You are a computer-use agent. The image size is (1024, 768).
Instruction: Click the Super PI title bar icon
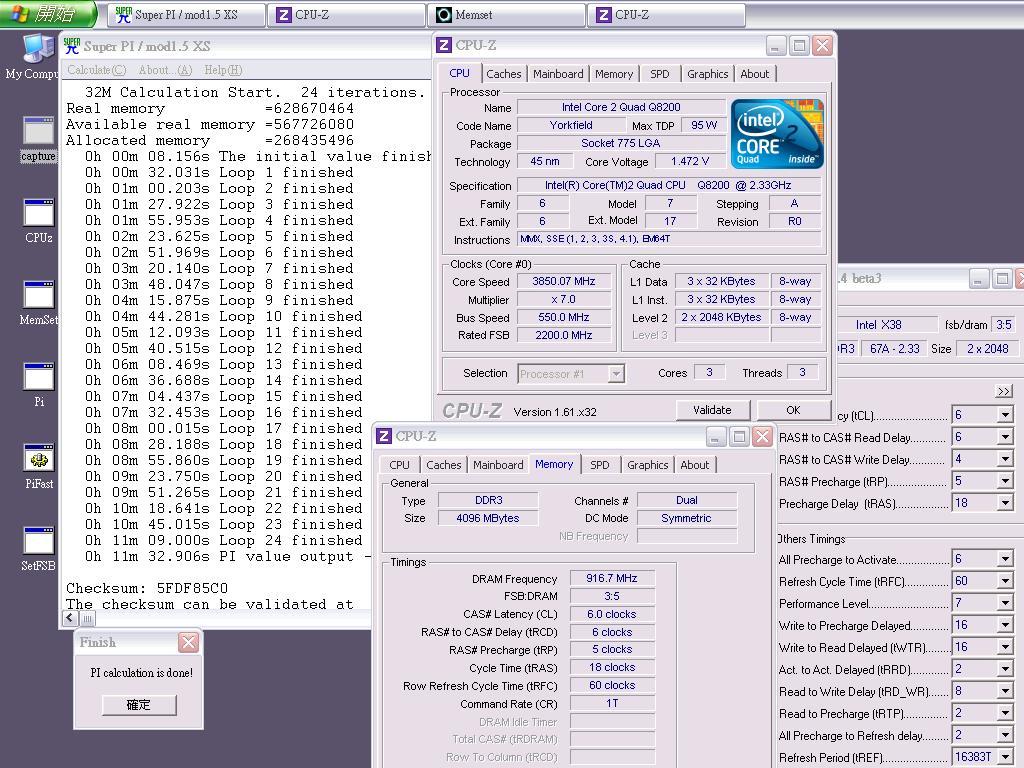(x=71, y=46)
